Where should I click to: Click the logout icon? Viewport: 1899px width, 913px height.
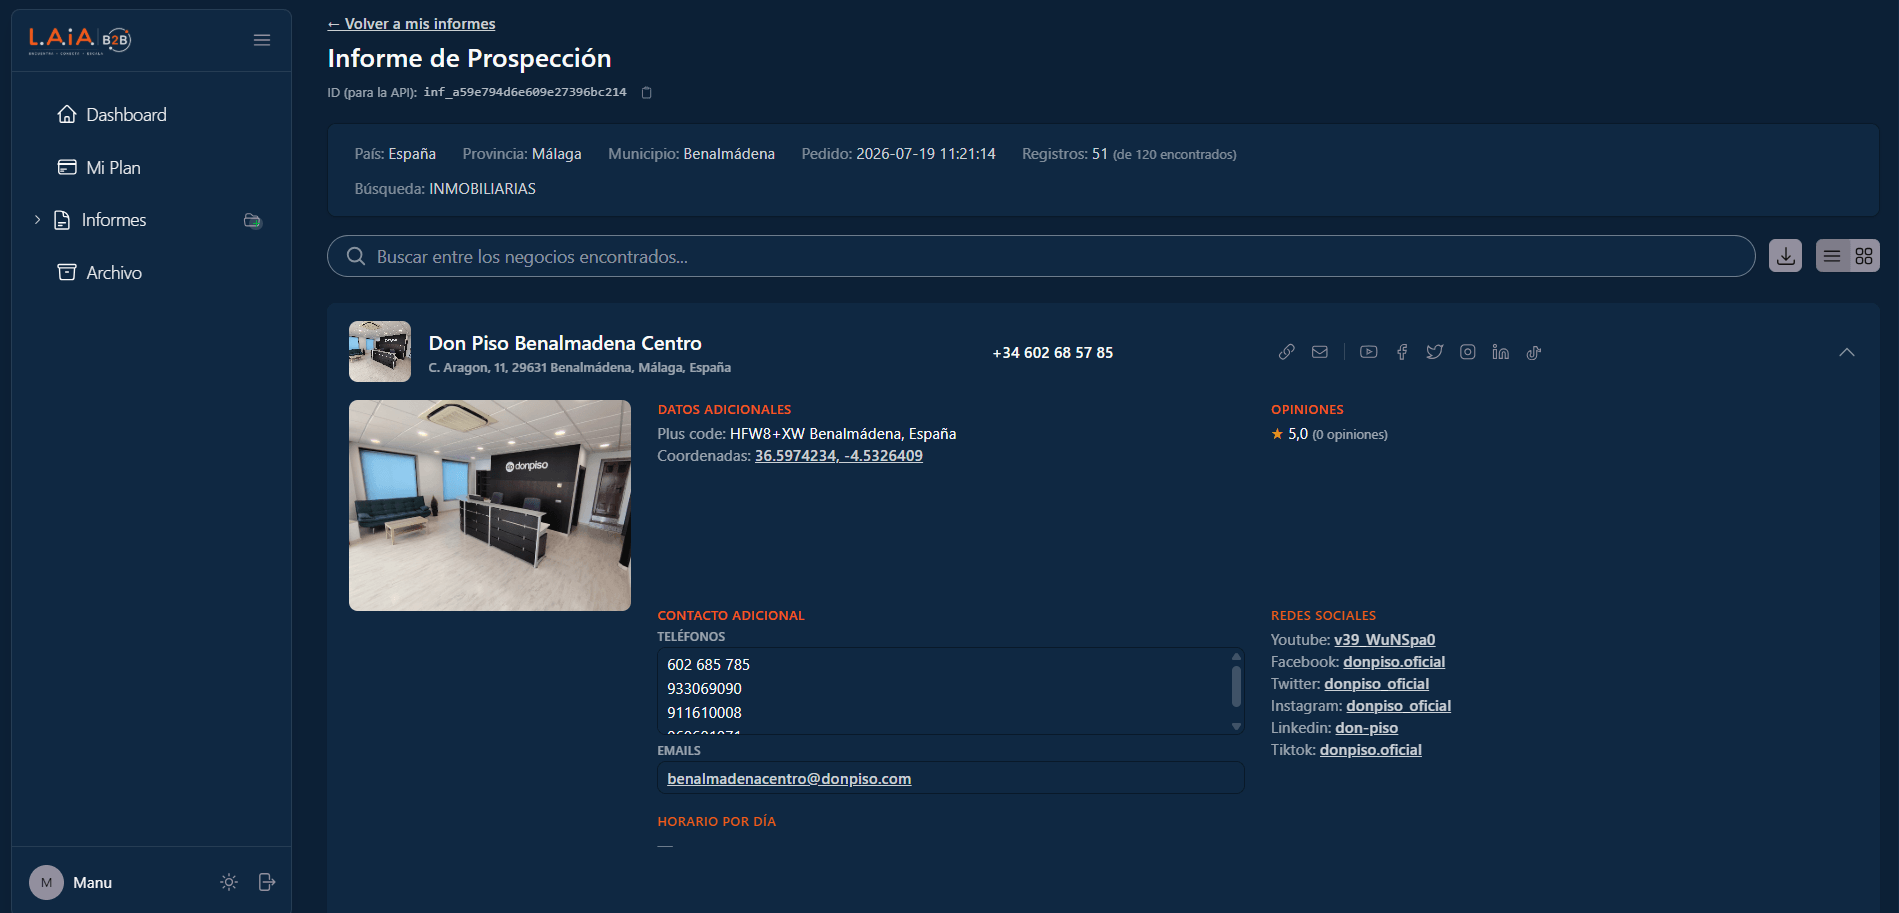(x=267, y=882)
